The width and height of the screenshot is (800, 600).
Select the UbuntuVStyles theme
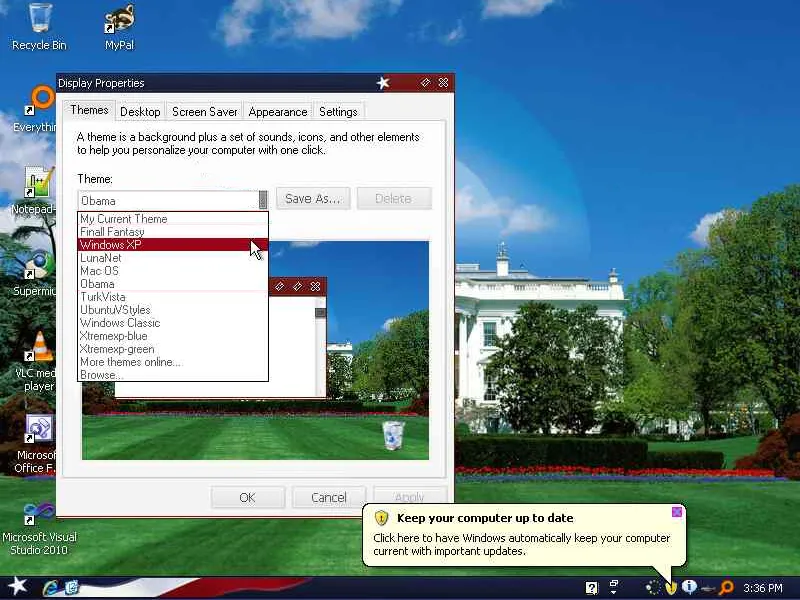click(x=173, y=310)
